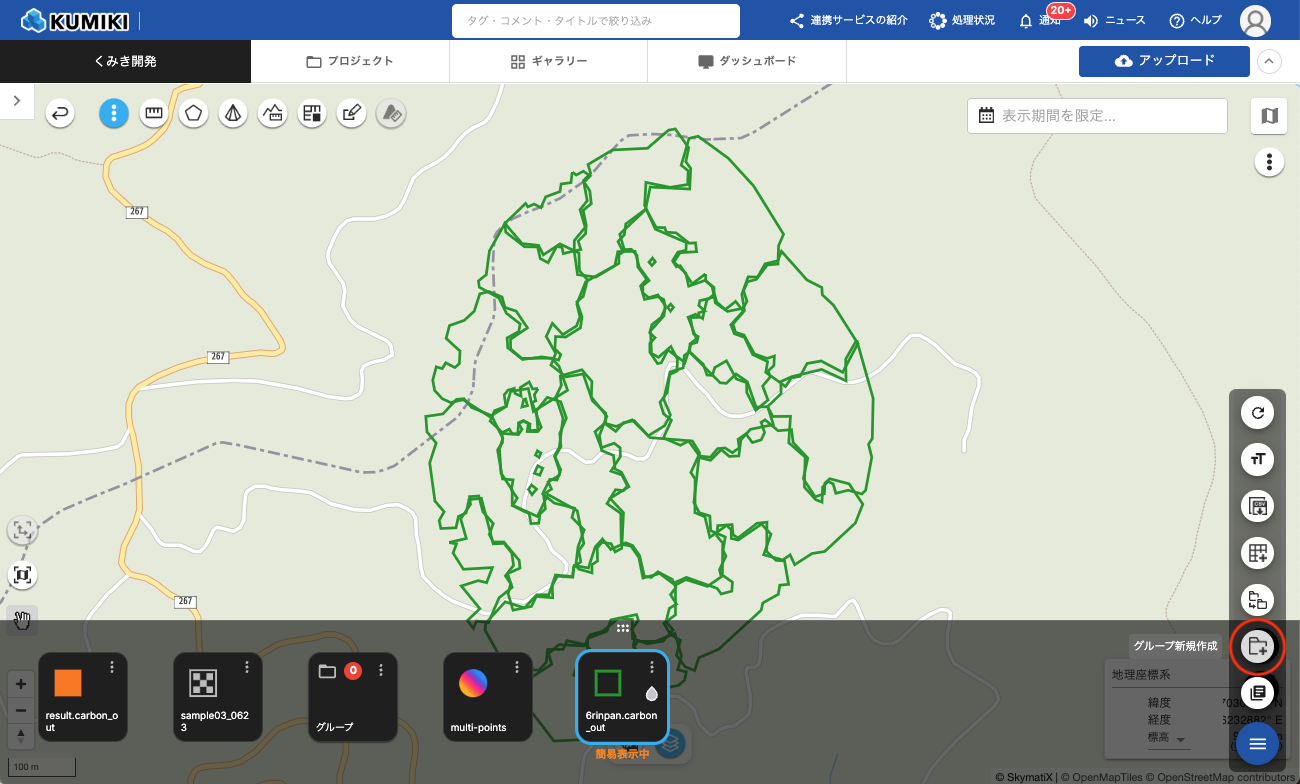Toggle the blue three-dot tool menu button
Viewport: 1300px width, 784px height.
(x=114, y=114)
